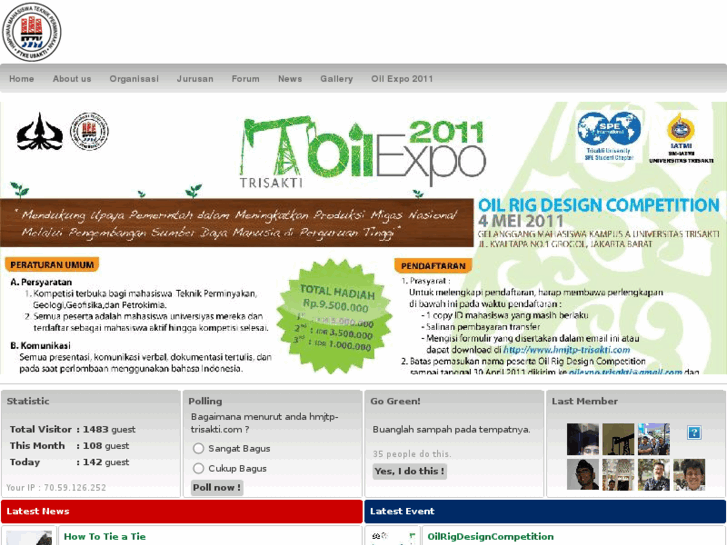Click the IATMI Universitas Trisakti logo
Image resolution: width=727 pixels, height=545 pixels.
(681, 138)
